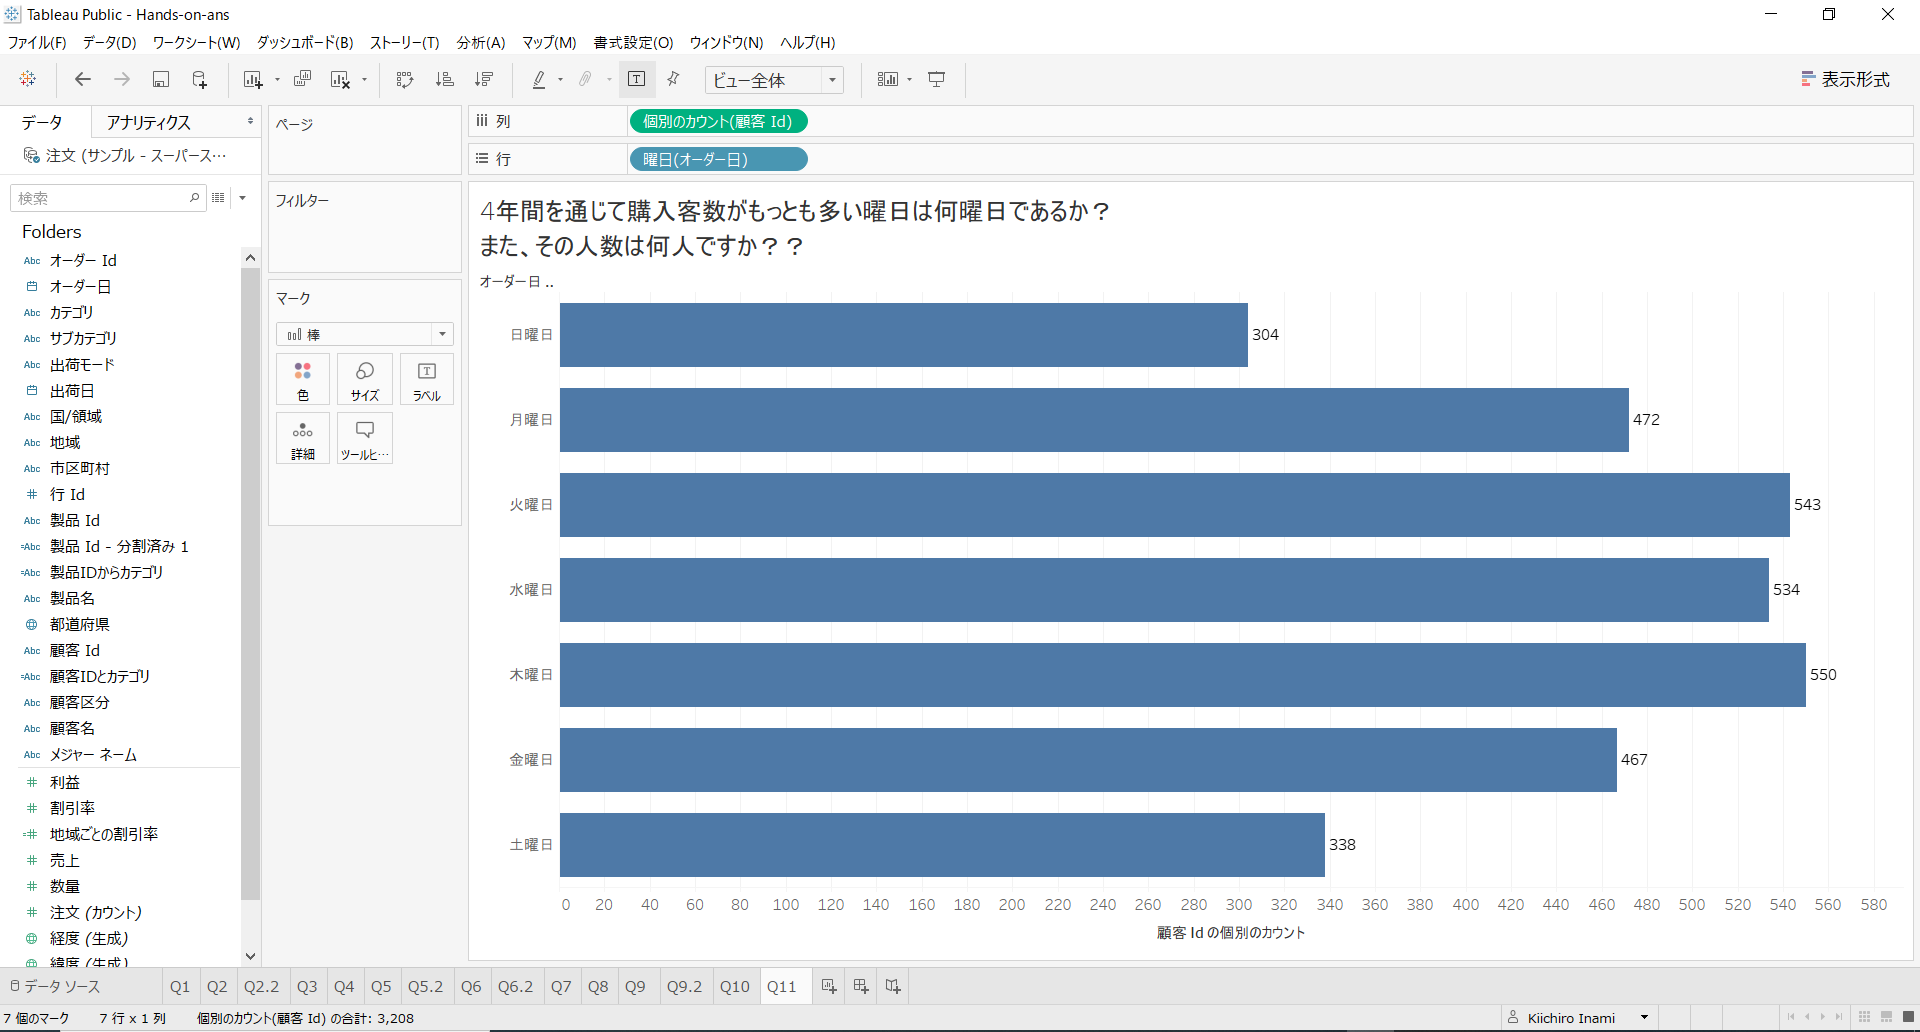Open the Fit dropdown showing ビュー全体
The width and height of the screenshot is (1920, 1032).
(774, 80)
